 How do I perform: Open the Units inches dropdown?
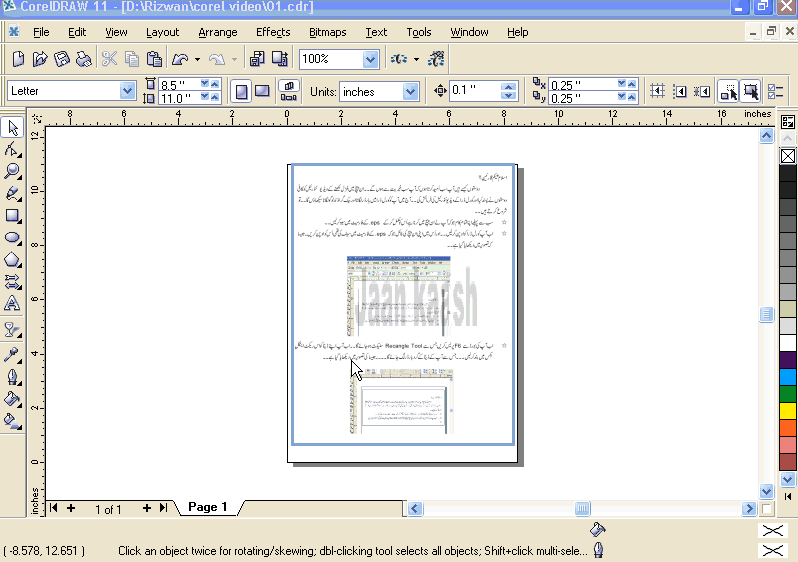pos(410,92)
